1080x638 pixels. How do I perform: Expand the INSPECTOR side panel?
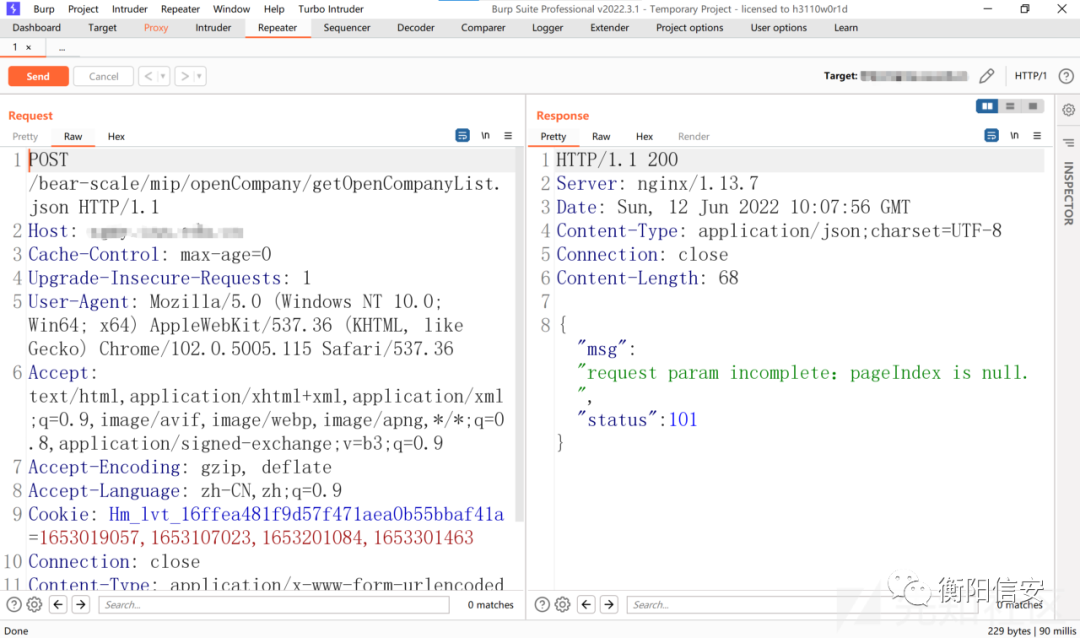[x=1068, y=193]
